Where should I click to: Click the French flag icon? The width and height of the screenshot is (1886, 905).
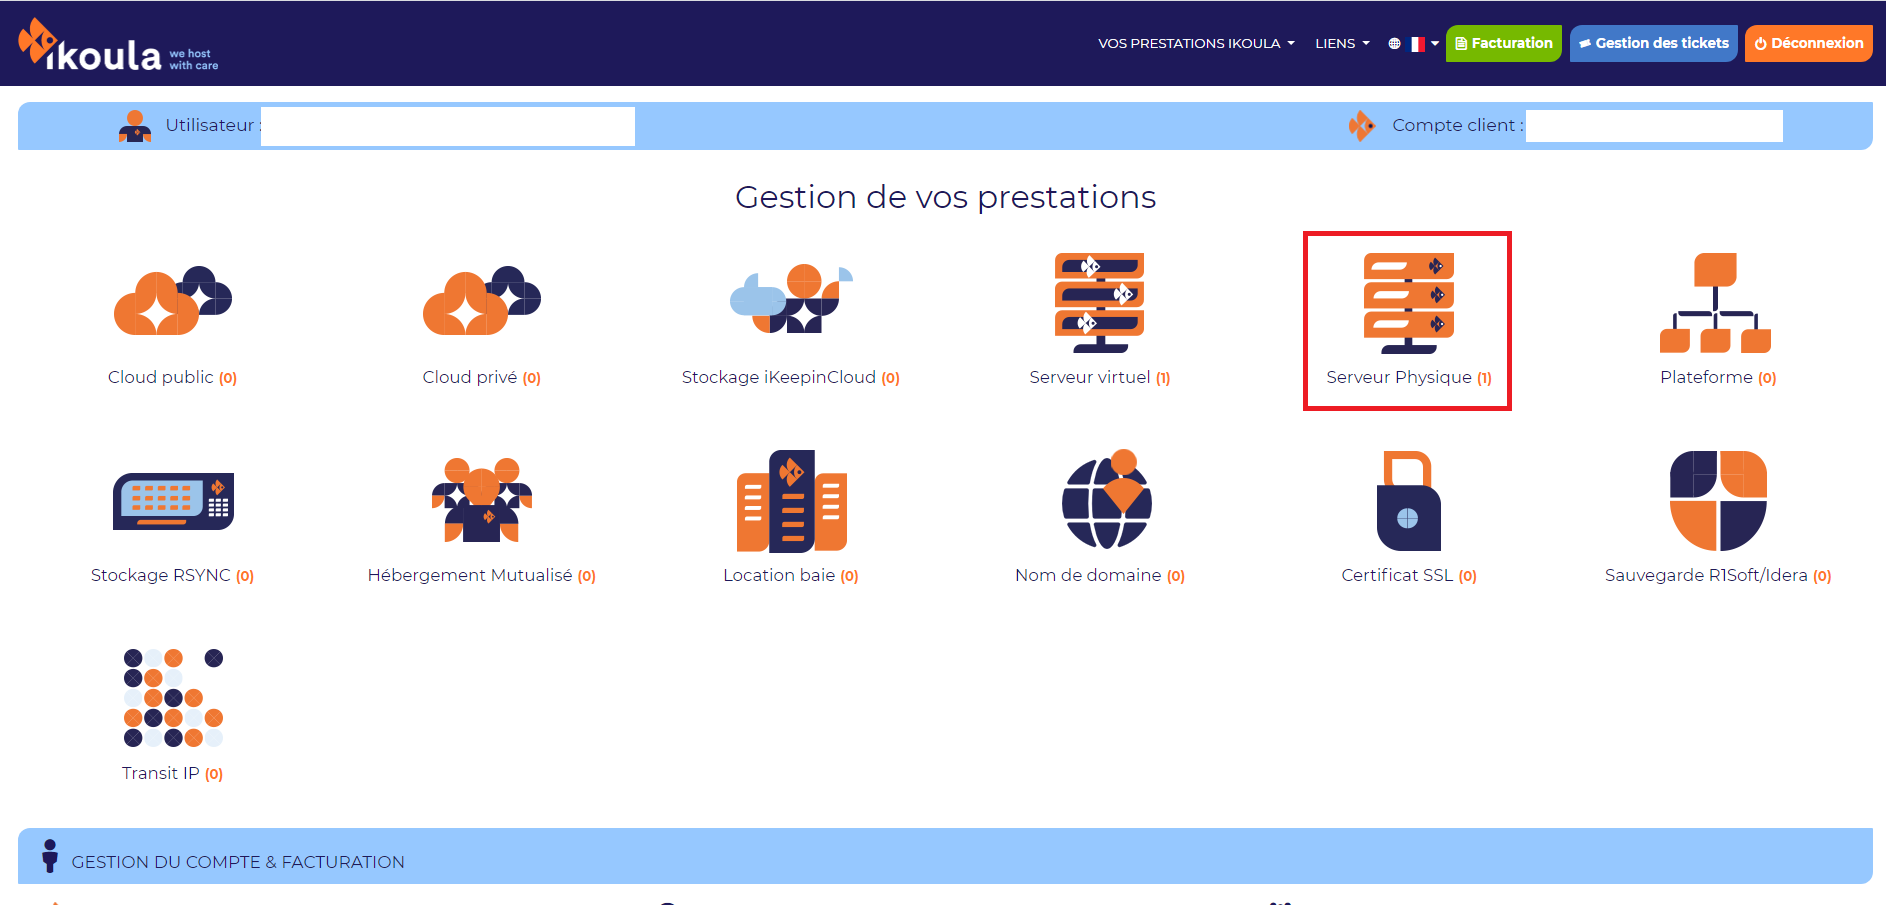1417,44
